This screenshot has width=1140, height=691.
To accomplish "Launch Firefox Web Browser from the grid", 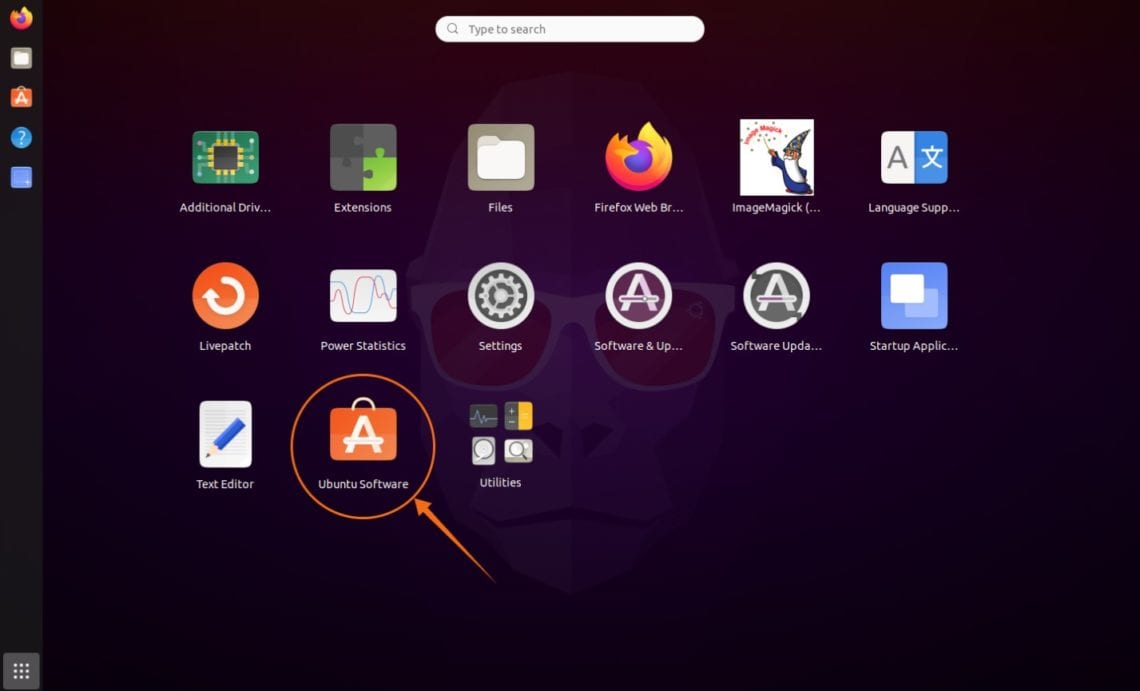I will pos(639,157).
